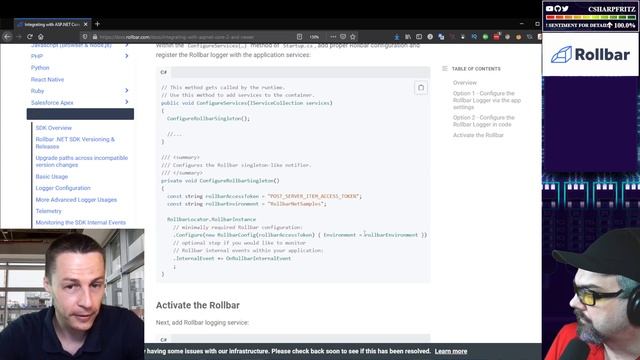Click the padlock site security icon
The width and height of the screenshot is (640, 360).
tap(95, 37)
